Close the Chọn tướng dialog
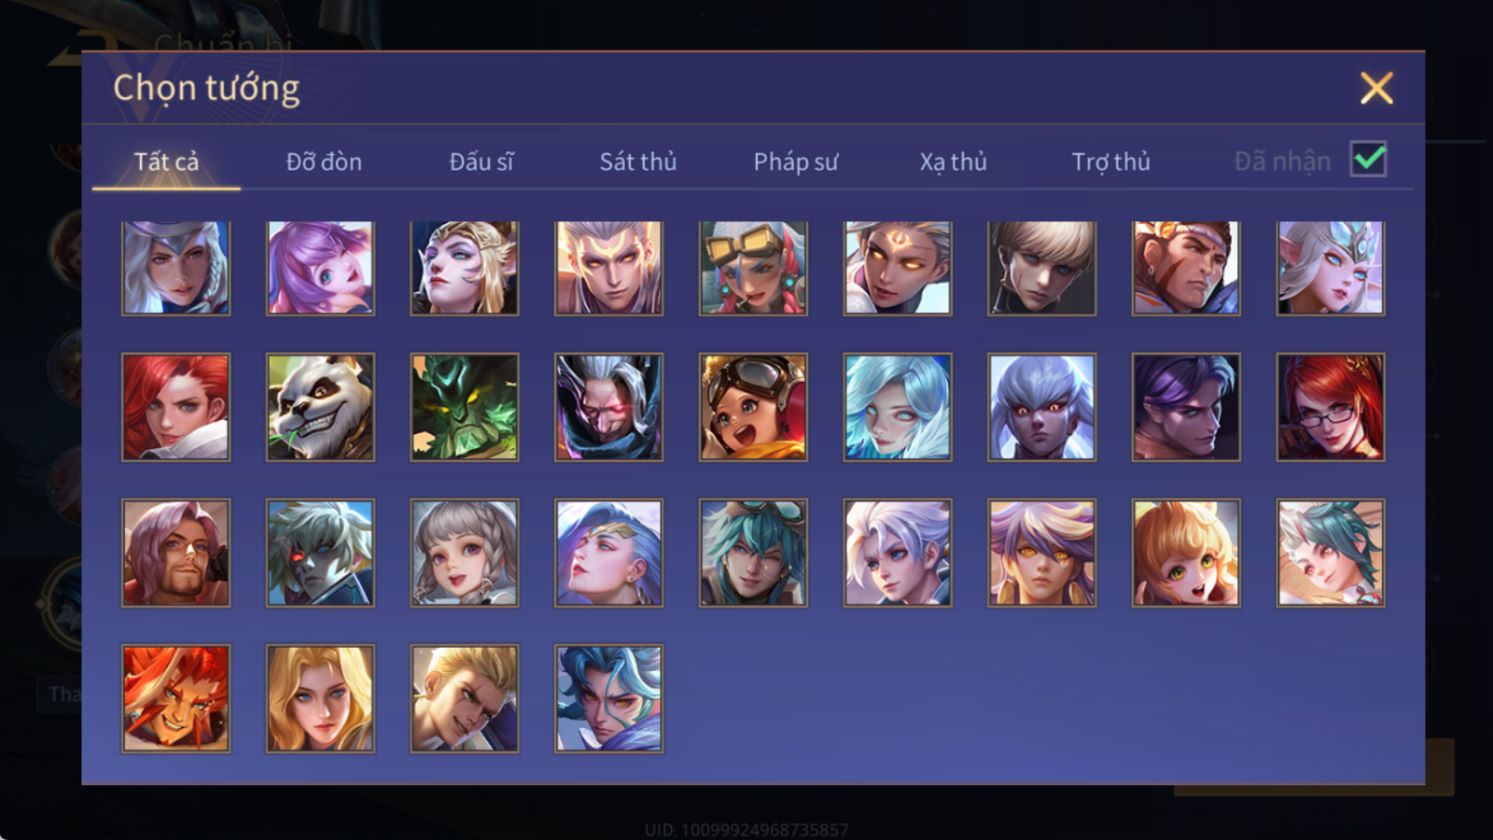This screenshot has height=840, width=1493. click(x=1377, y=89)
